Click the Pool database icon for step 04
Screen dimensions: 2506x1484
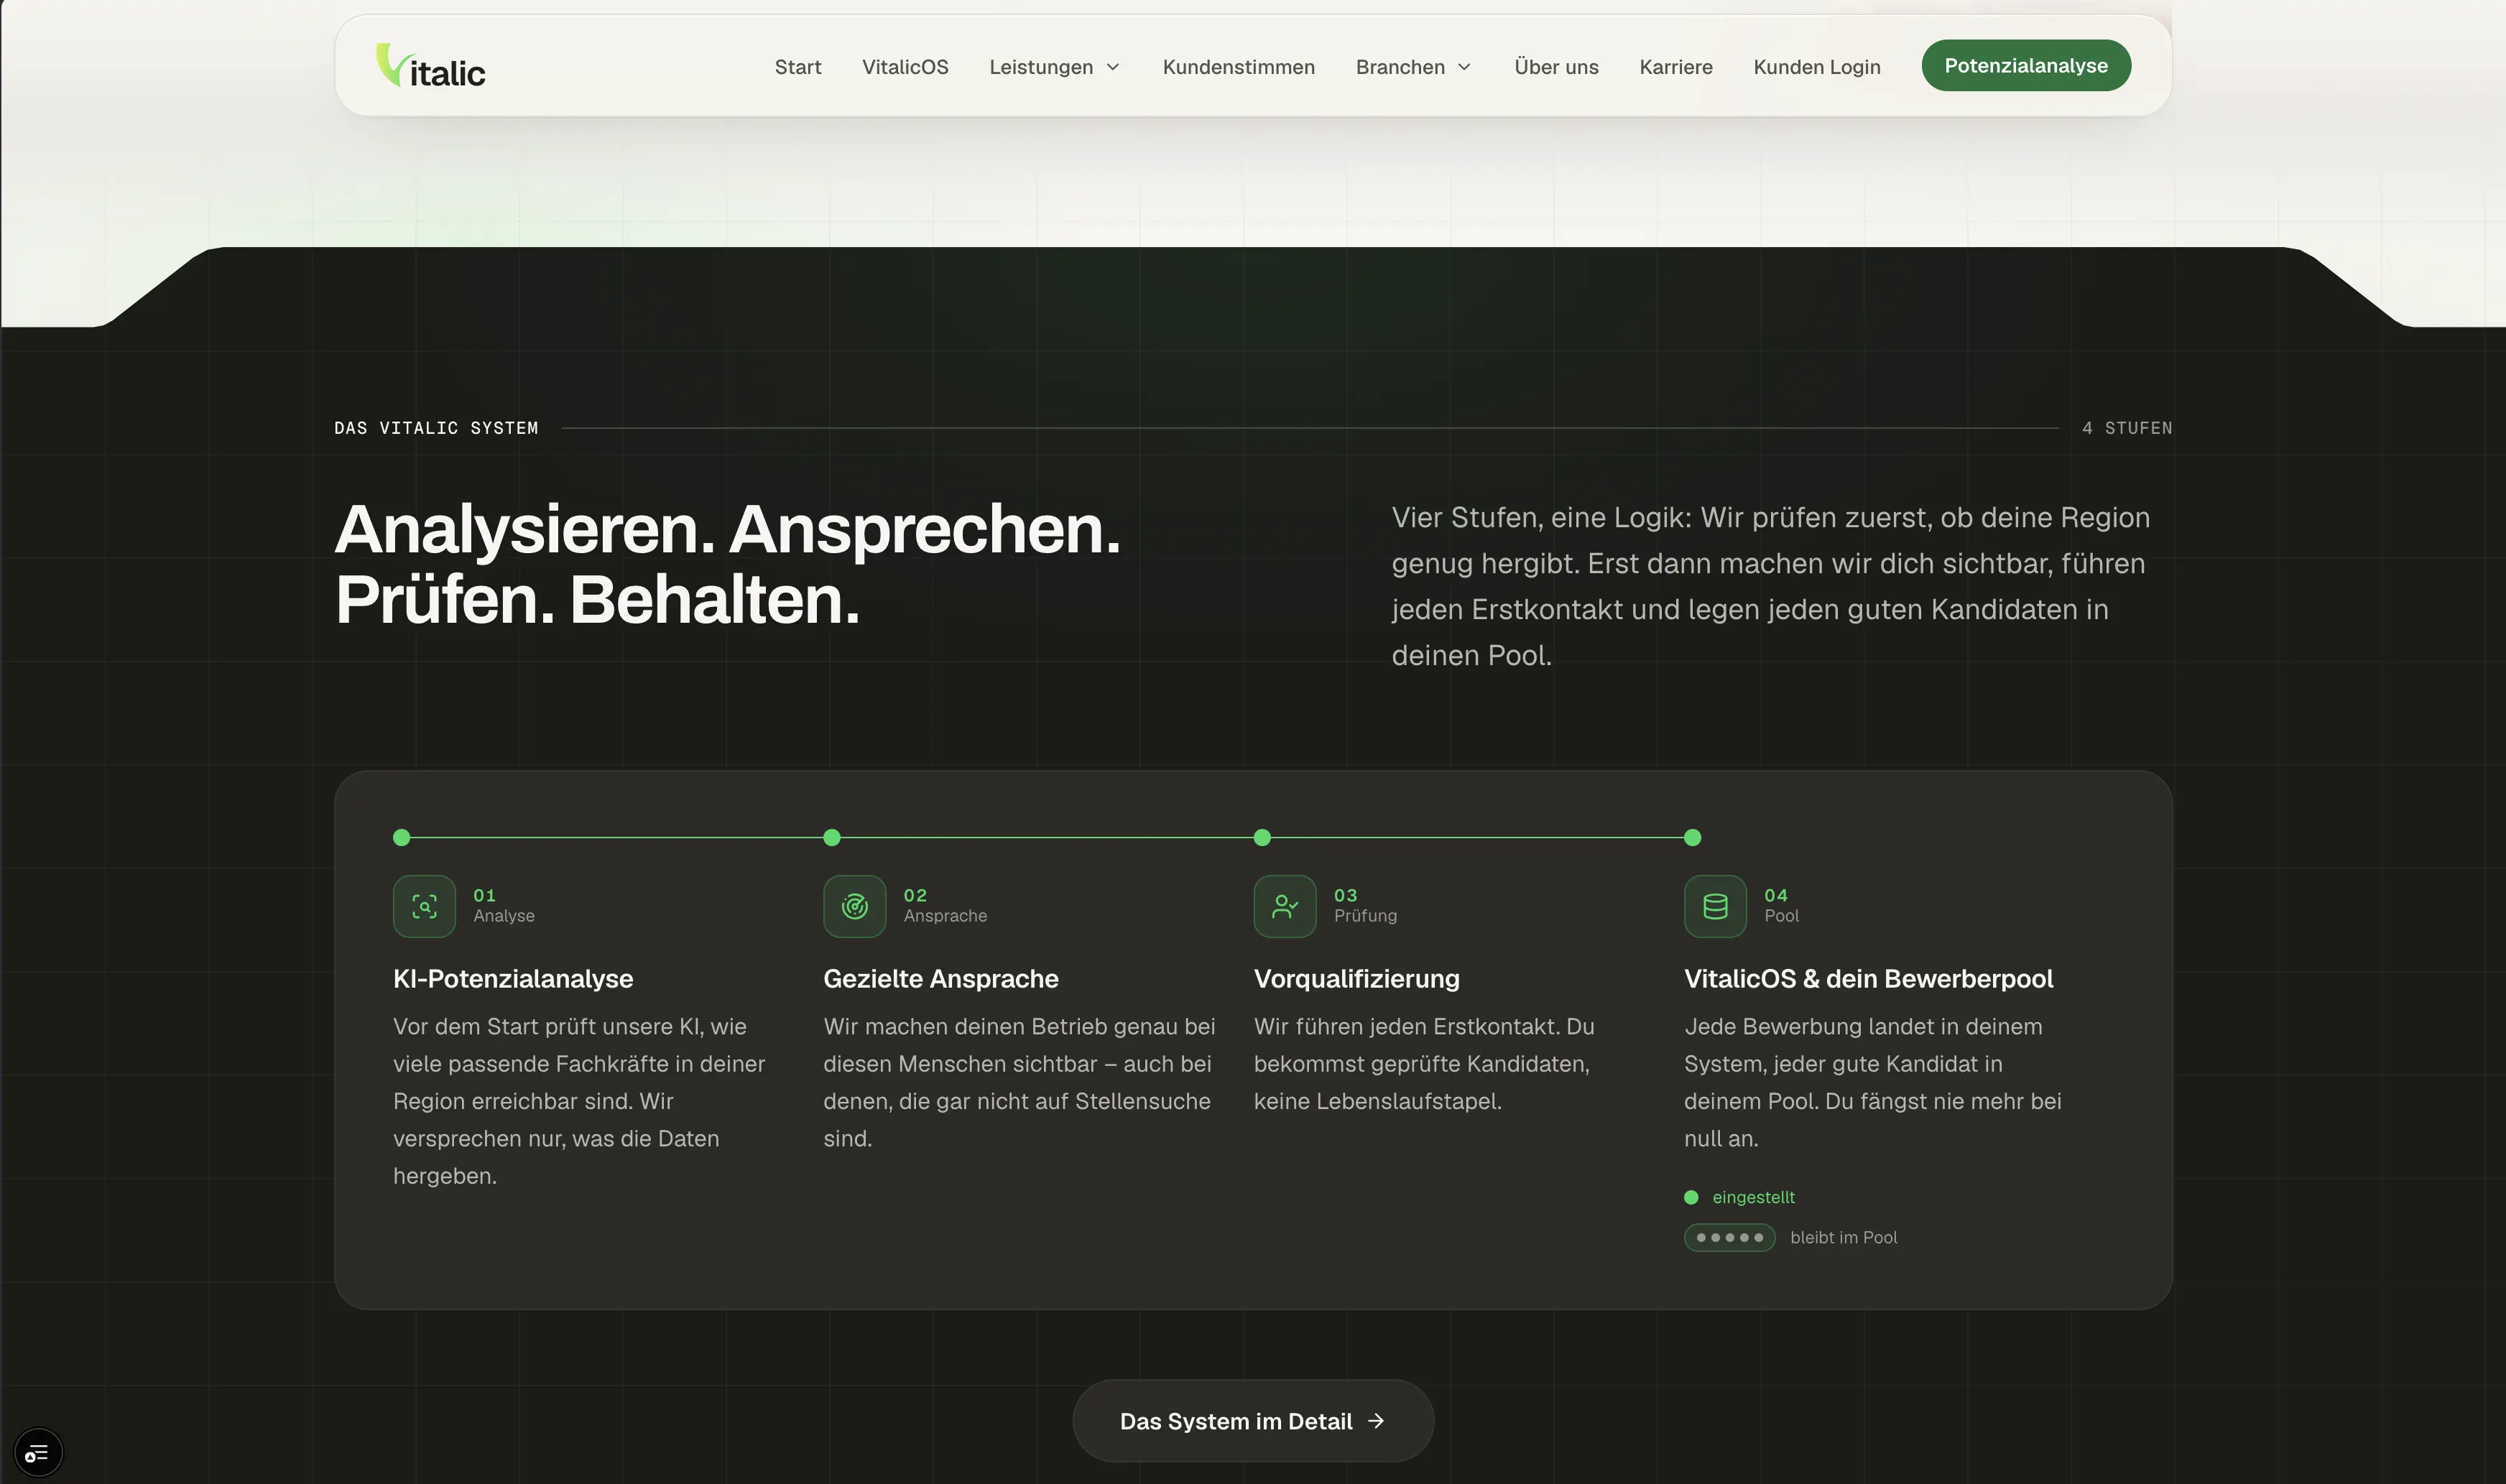pos(1714,906)
